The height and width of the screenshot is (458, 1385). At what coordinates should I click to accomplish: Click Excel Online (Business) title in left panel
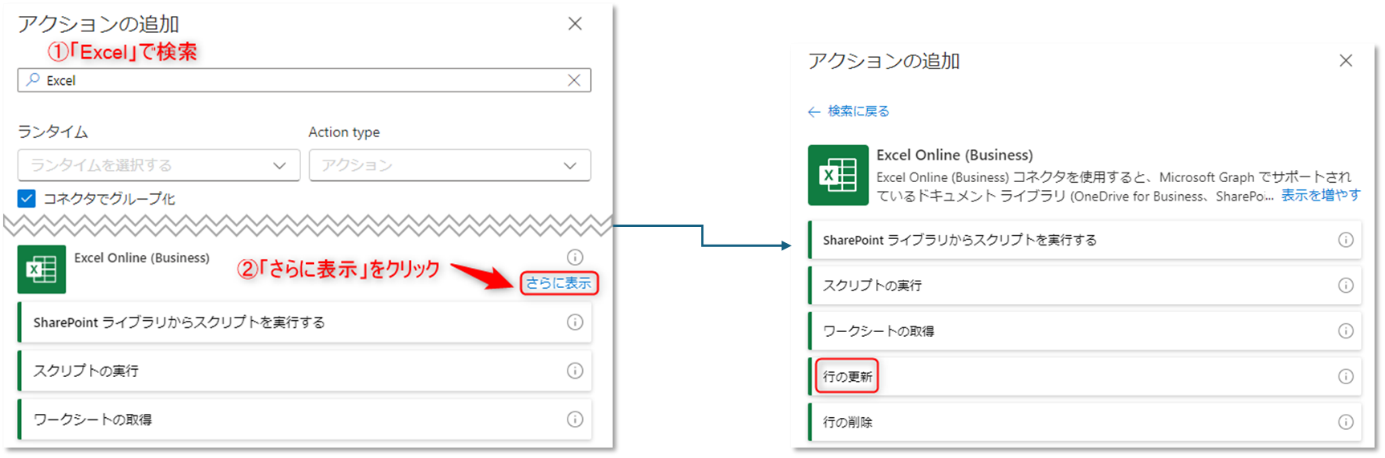click(x=142, y=257)
